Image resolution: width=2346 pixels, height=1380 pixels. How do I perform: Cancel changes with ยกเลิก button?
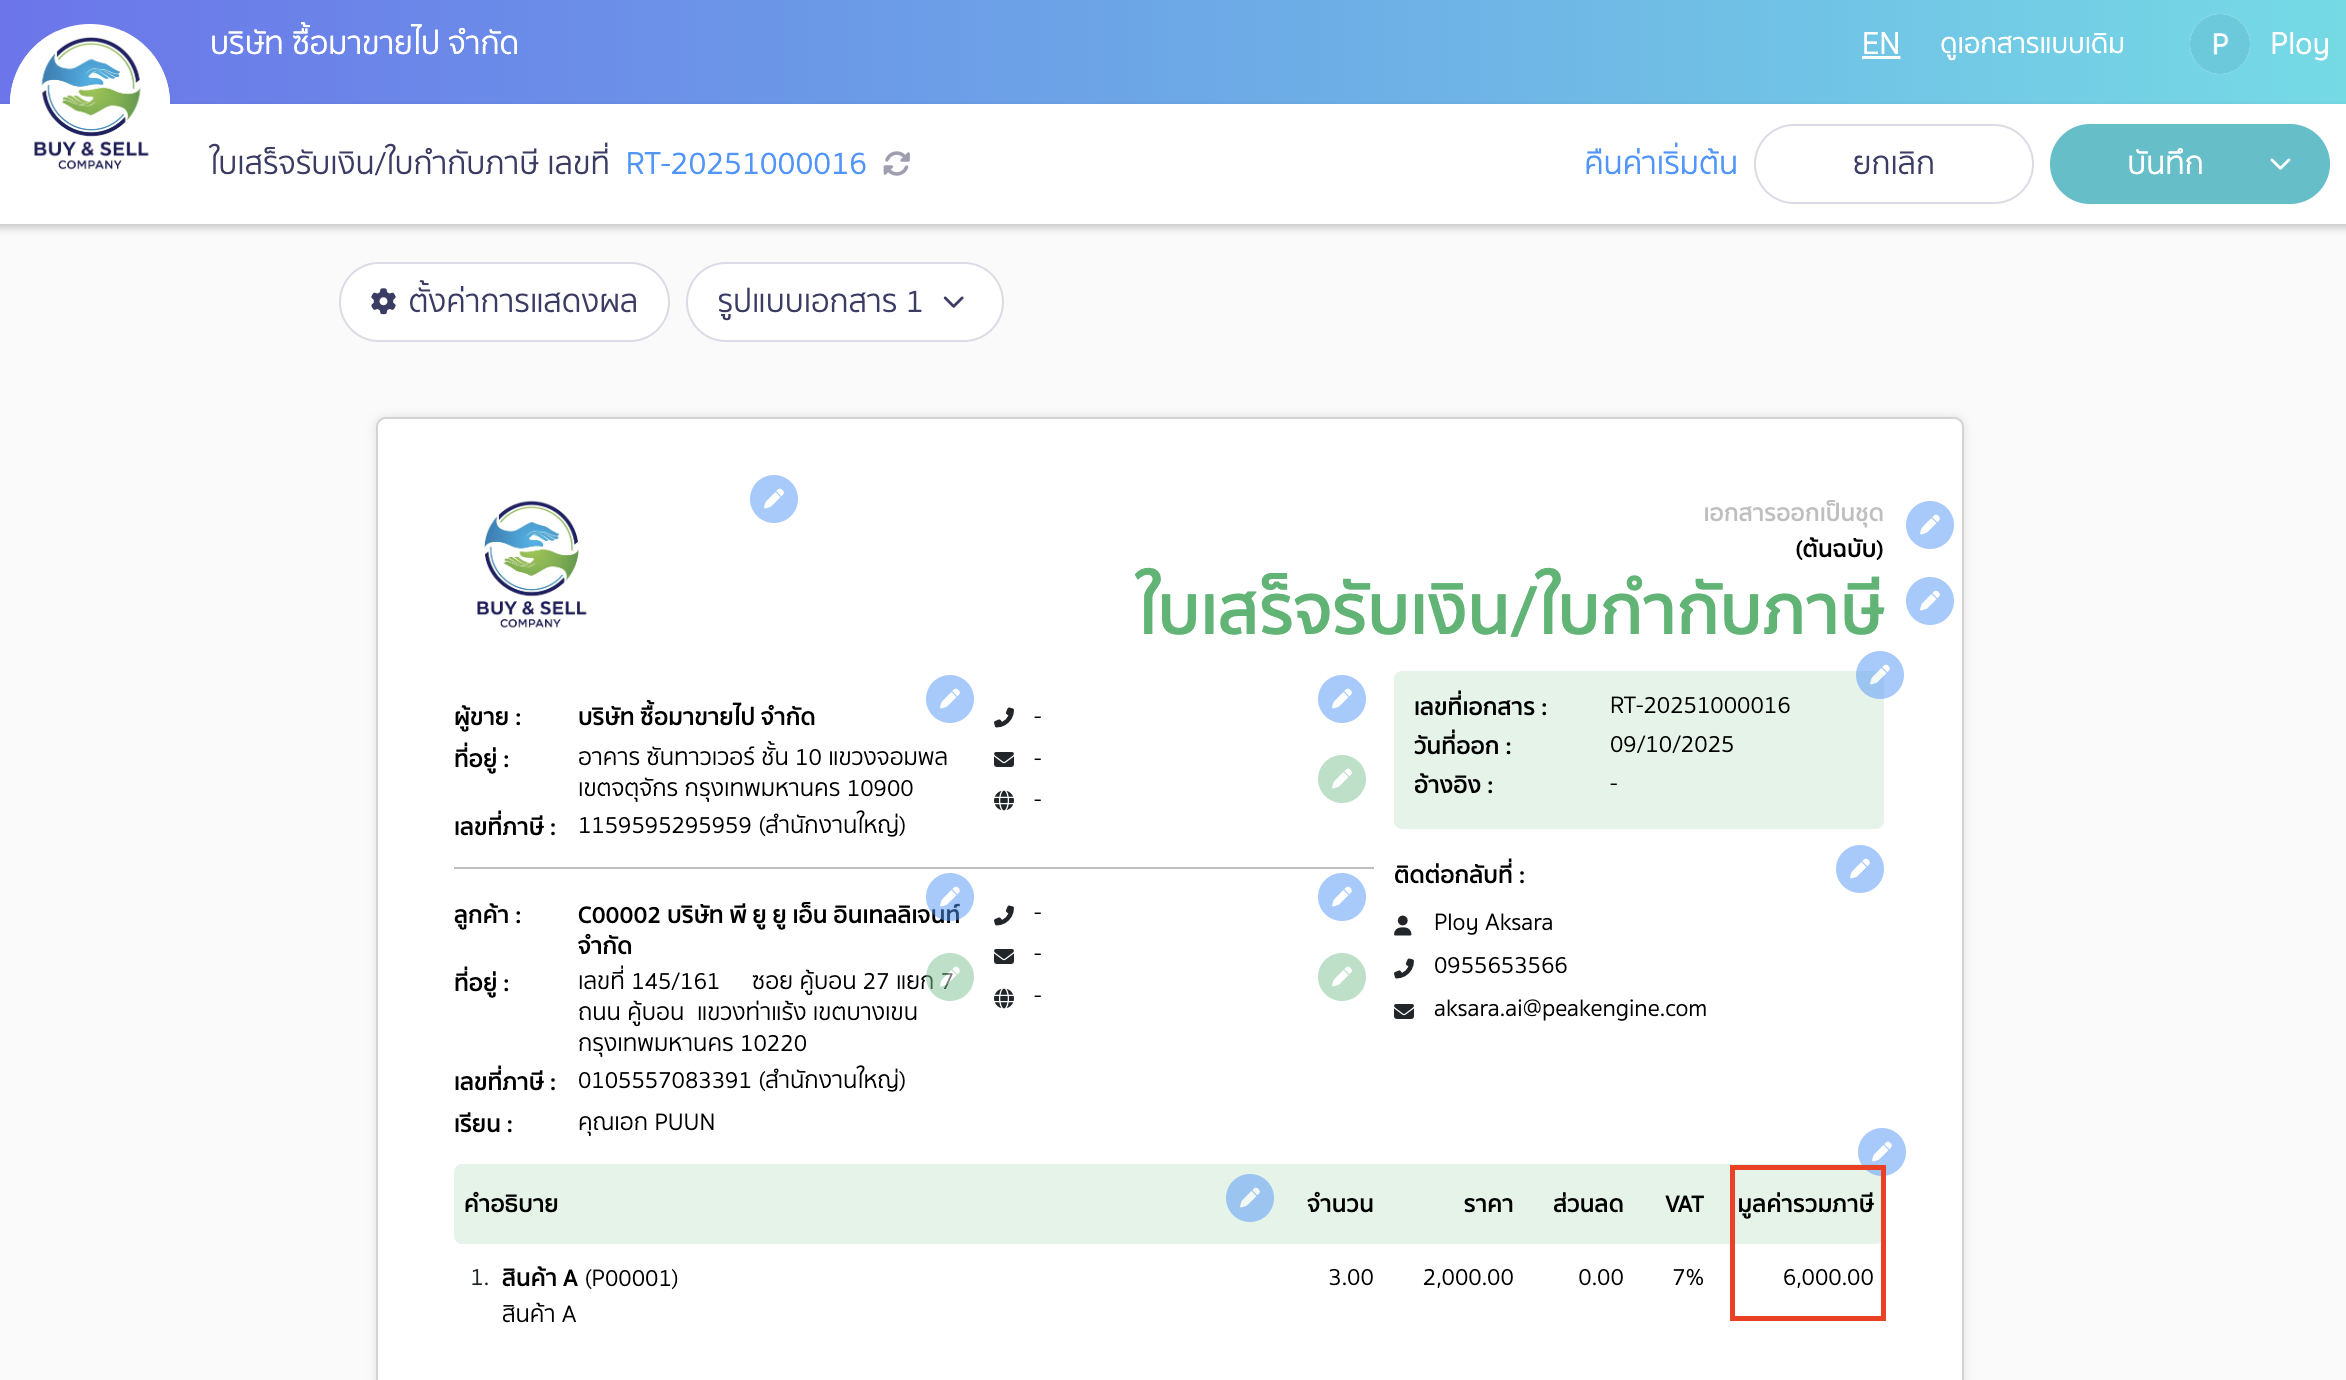[x=1893, y=164]
